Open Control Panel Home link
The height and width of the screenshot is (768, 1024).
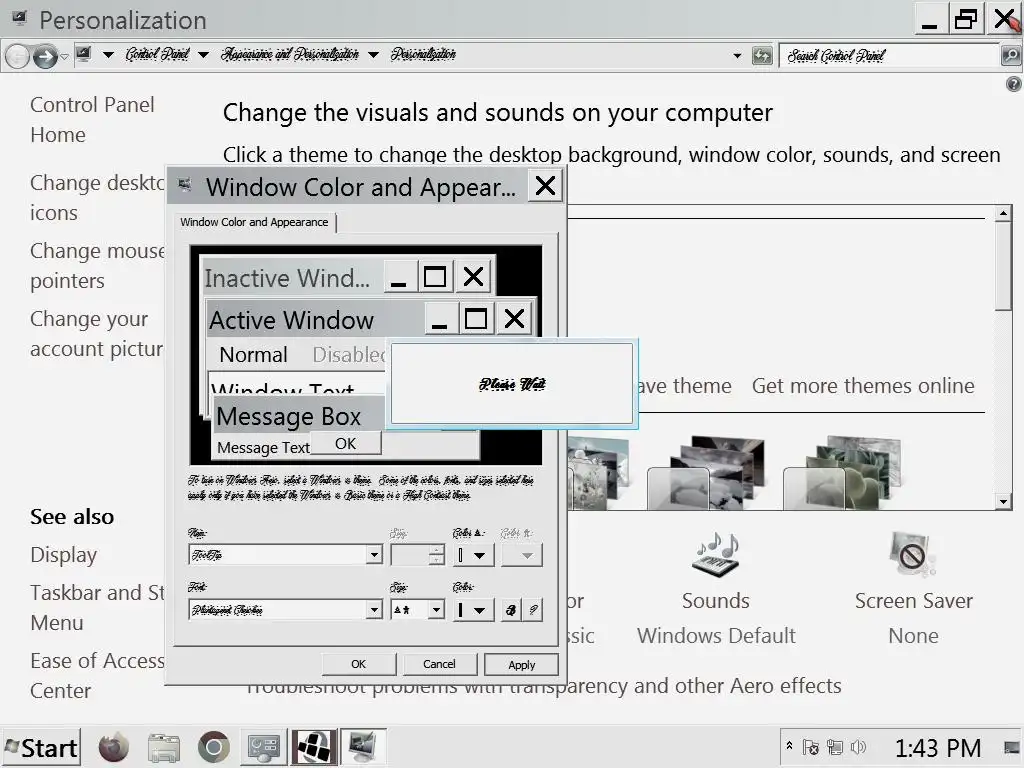point(92,120)
